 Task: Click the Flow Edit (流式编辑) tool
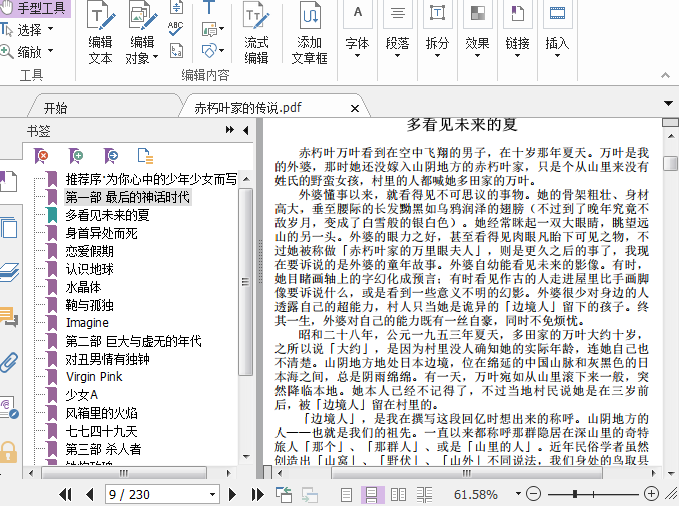256,34
